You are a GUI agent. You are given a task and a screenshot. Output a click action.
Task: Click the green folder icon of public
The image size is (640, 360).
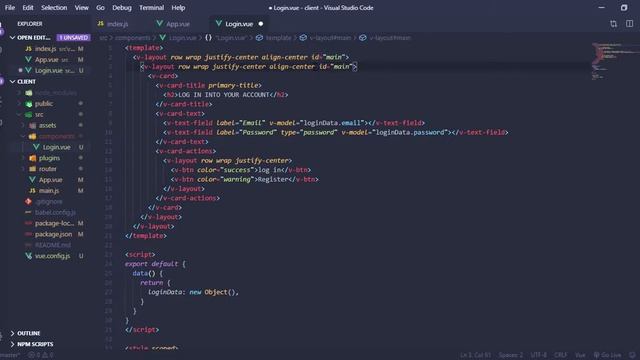click(x=29, y=104)
